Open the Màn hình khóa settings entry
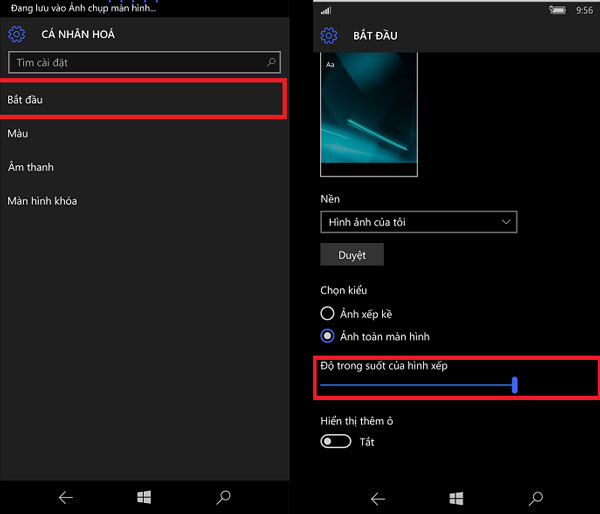The height and width of the screenshot is (514, 600). coord(42,201)
